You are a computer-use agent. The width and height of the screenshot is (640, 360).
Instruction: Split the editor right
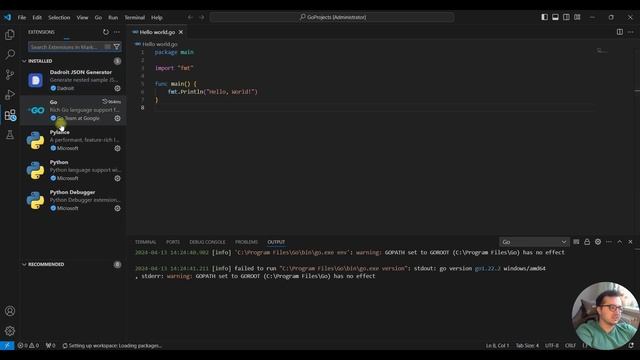(620, 32)
